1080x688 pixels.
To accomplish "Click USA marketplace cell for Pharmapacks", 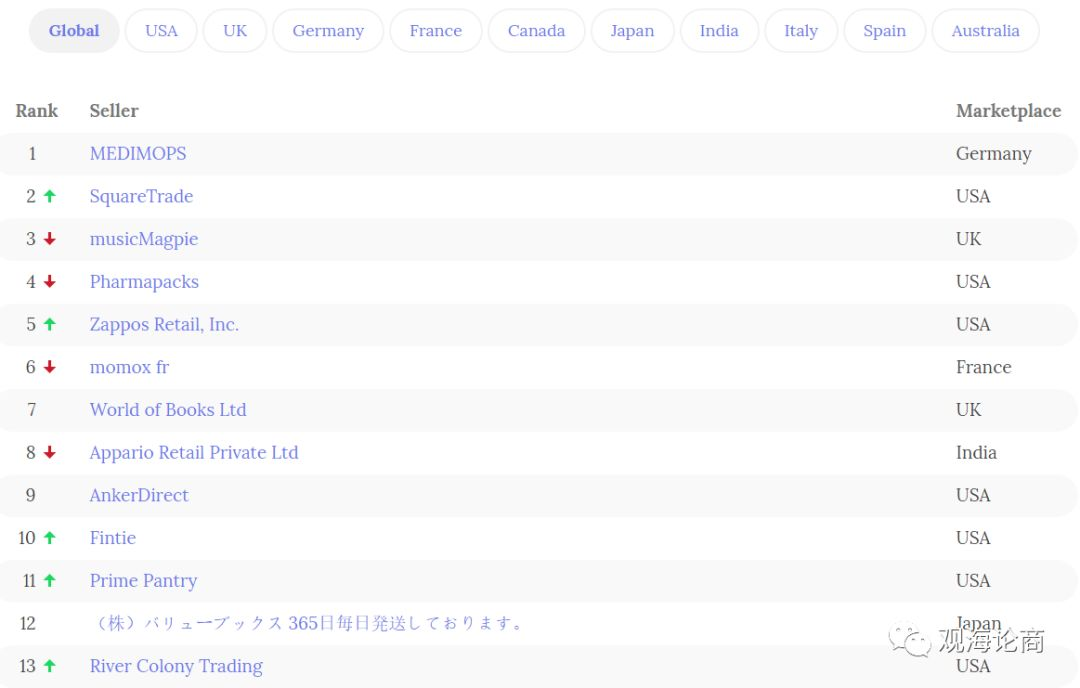I will point(973,282).
